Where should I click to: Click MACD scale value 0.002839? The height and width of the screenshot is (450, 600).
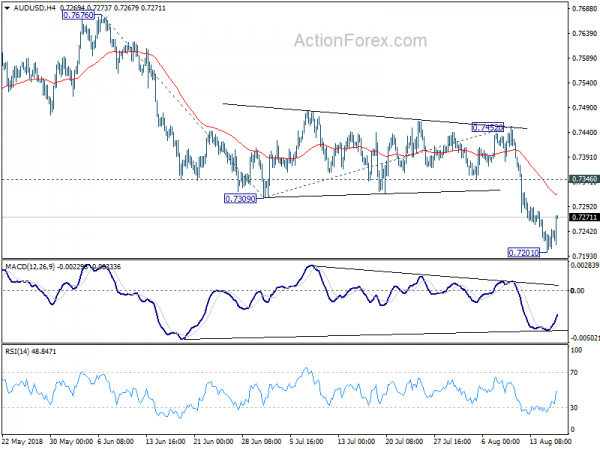point(585,265)
